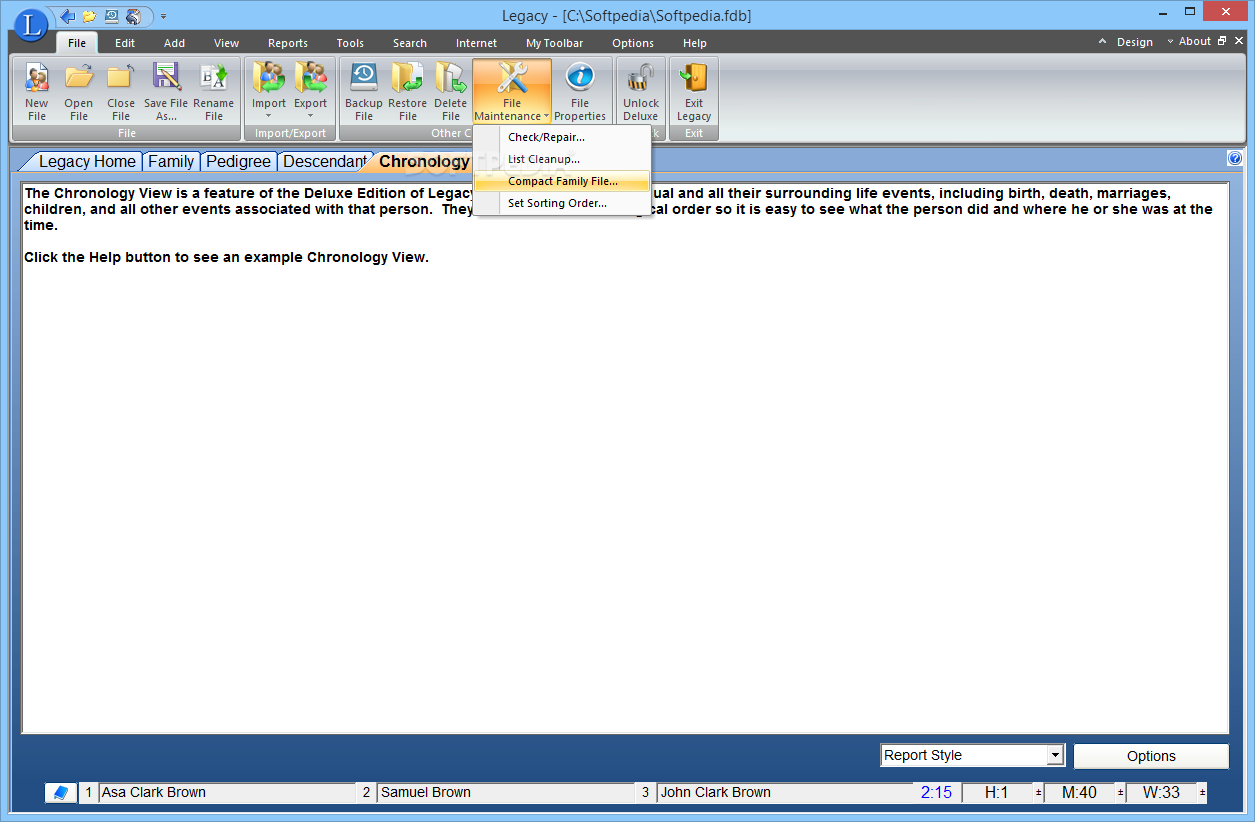This screenshot has width=1255, height=822.
Task: Click the fourth quick access icon with curved arrow
Action: [x=133, y=16]
